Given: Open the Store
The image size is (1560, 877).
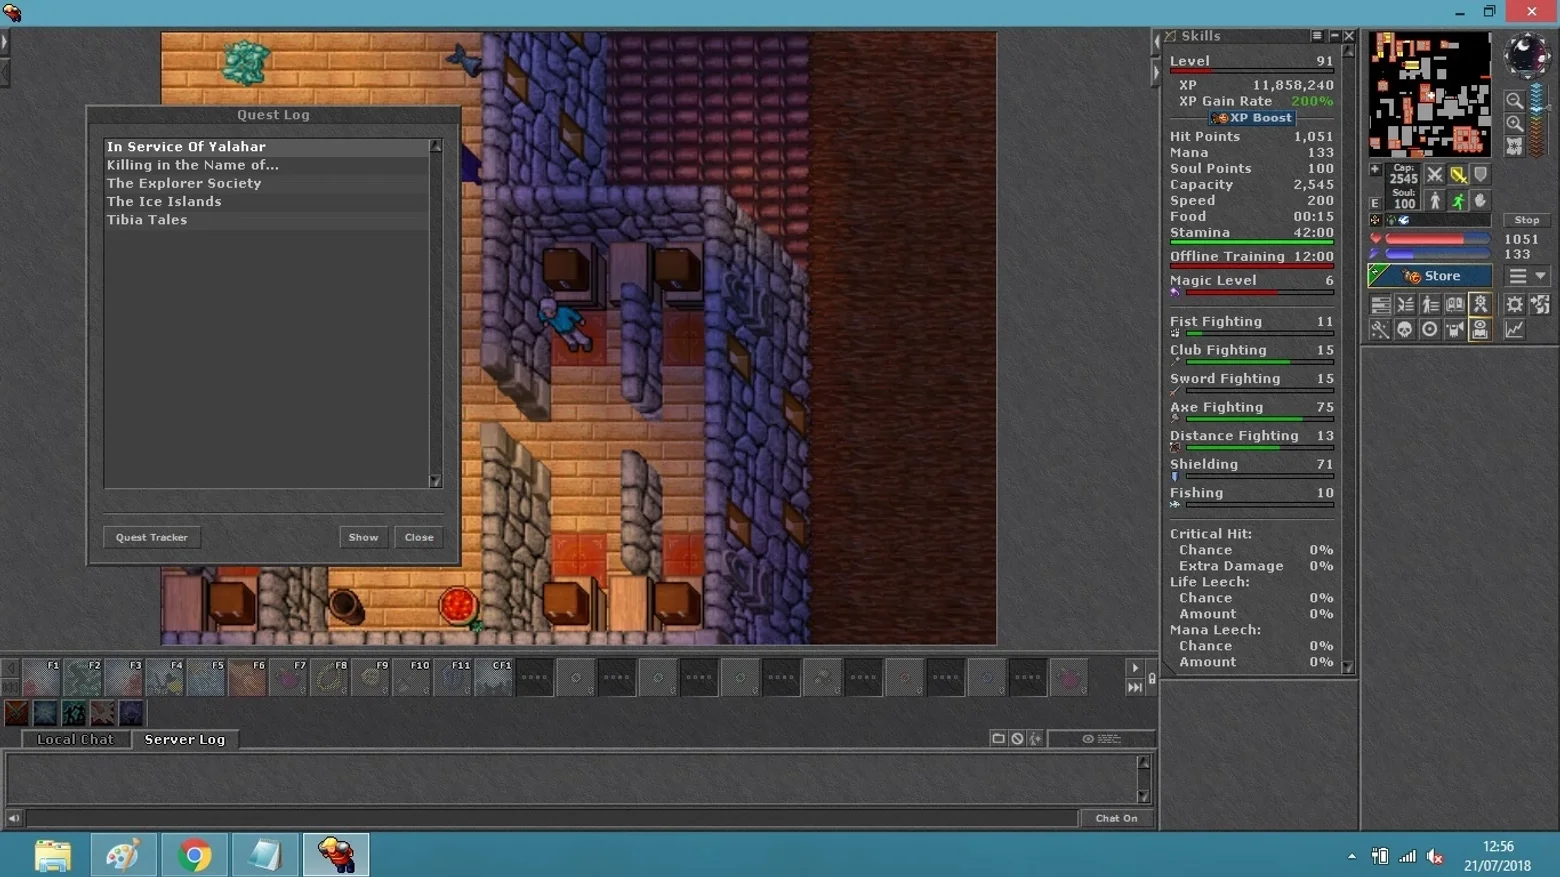Looking at the screenshot, I should click(x=1430, y=276).
